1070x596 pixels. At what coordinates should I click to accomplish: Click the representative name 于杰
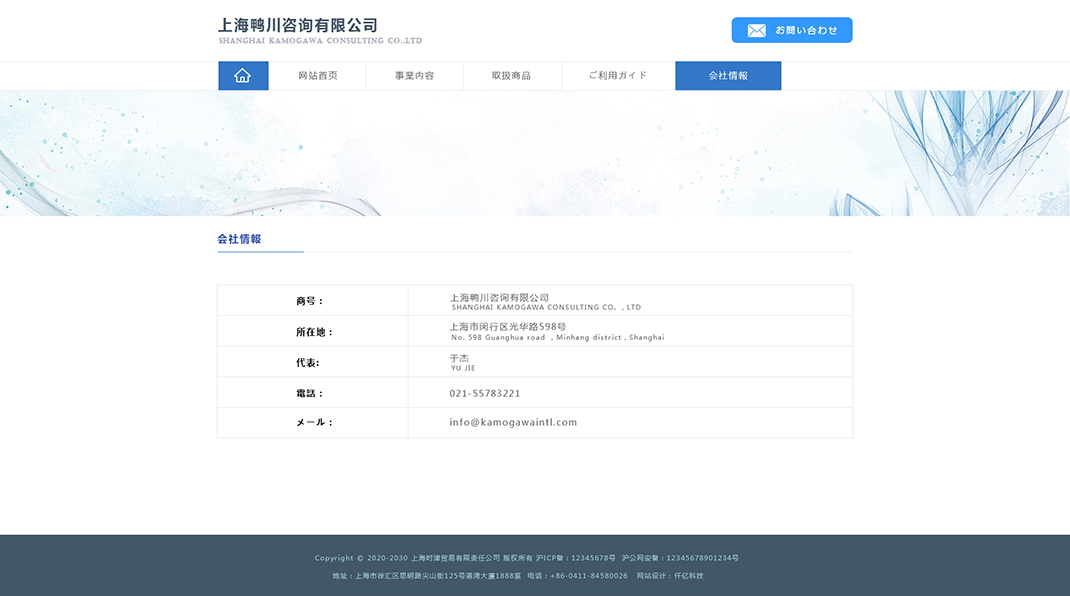point(459,358)
